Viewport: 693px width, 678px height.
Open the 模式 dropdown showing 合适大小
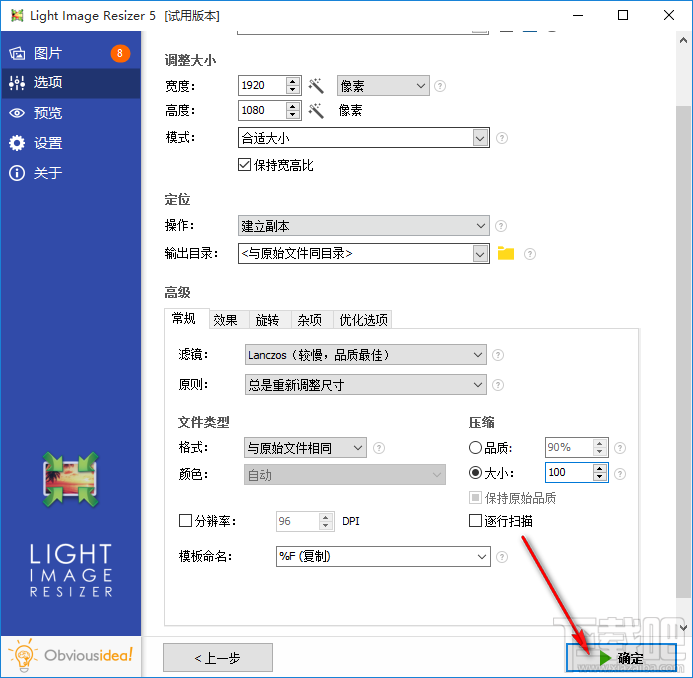(x=364, y=138)
